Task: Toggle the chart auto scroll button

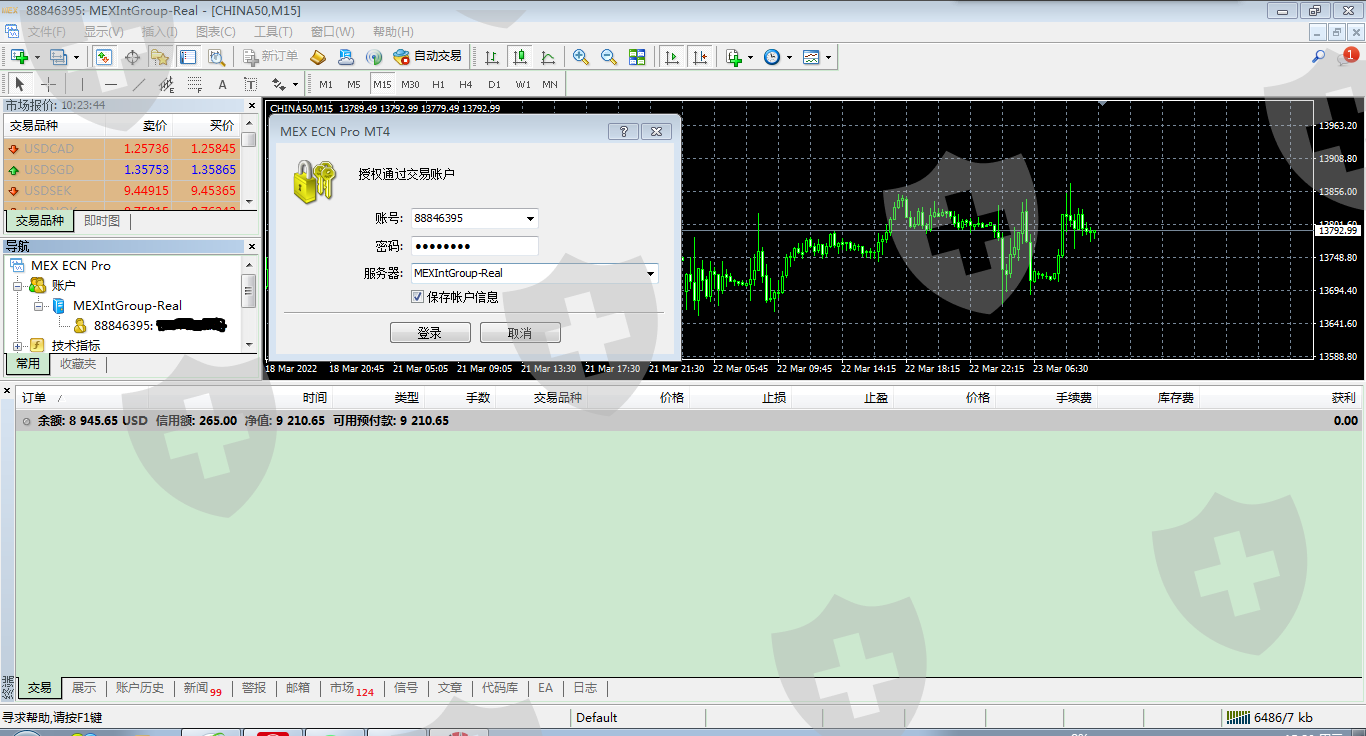Action: coord(672,57)
